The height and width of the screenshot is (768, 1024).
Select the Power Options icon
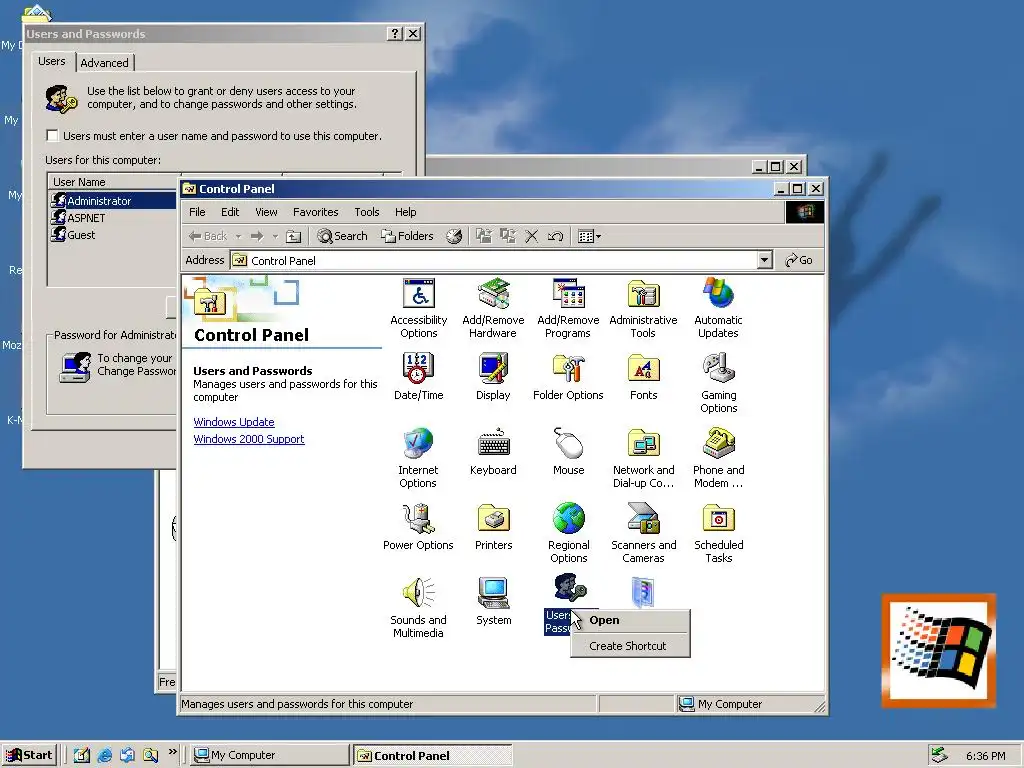tap(418, 527)
